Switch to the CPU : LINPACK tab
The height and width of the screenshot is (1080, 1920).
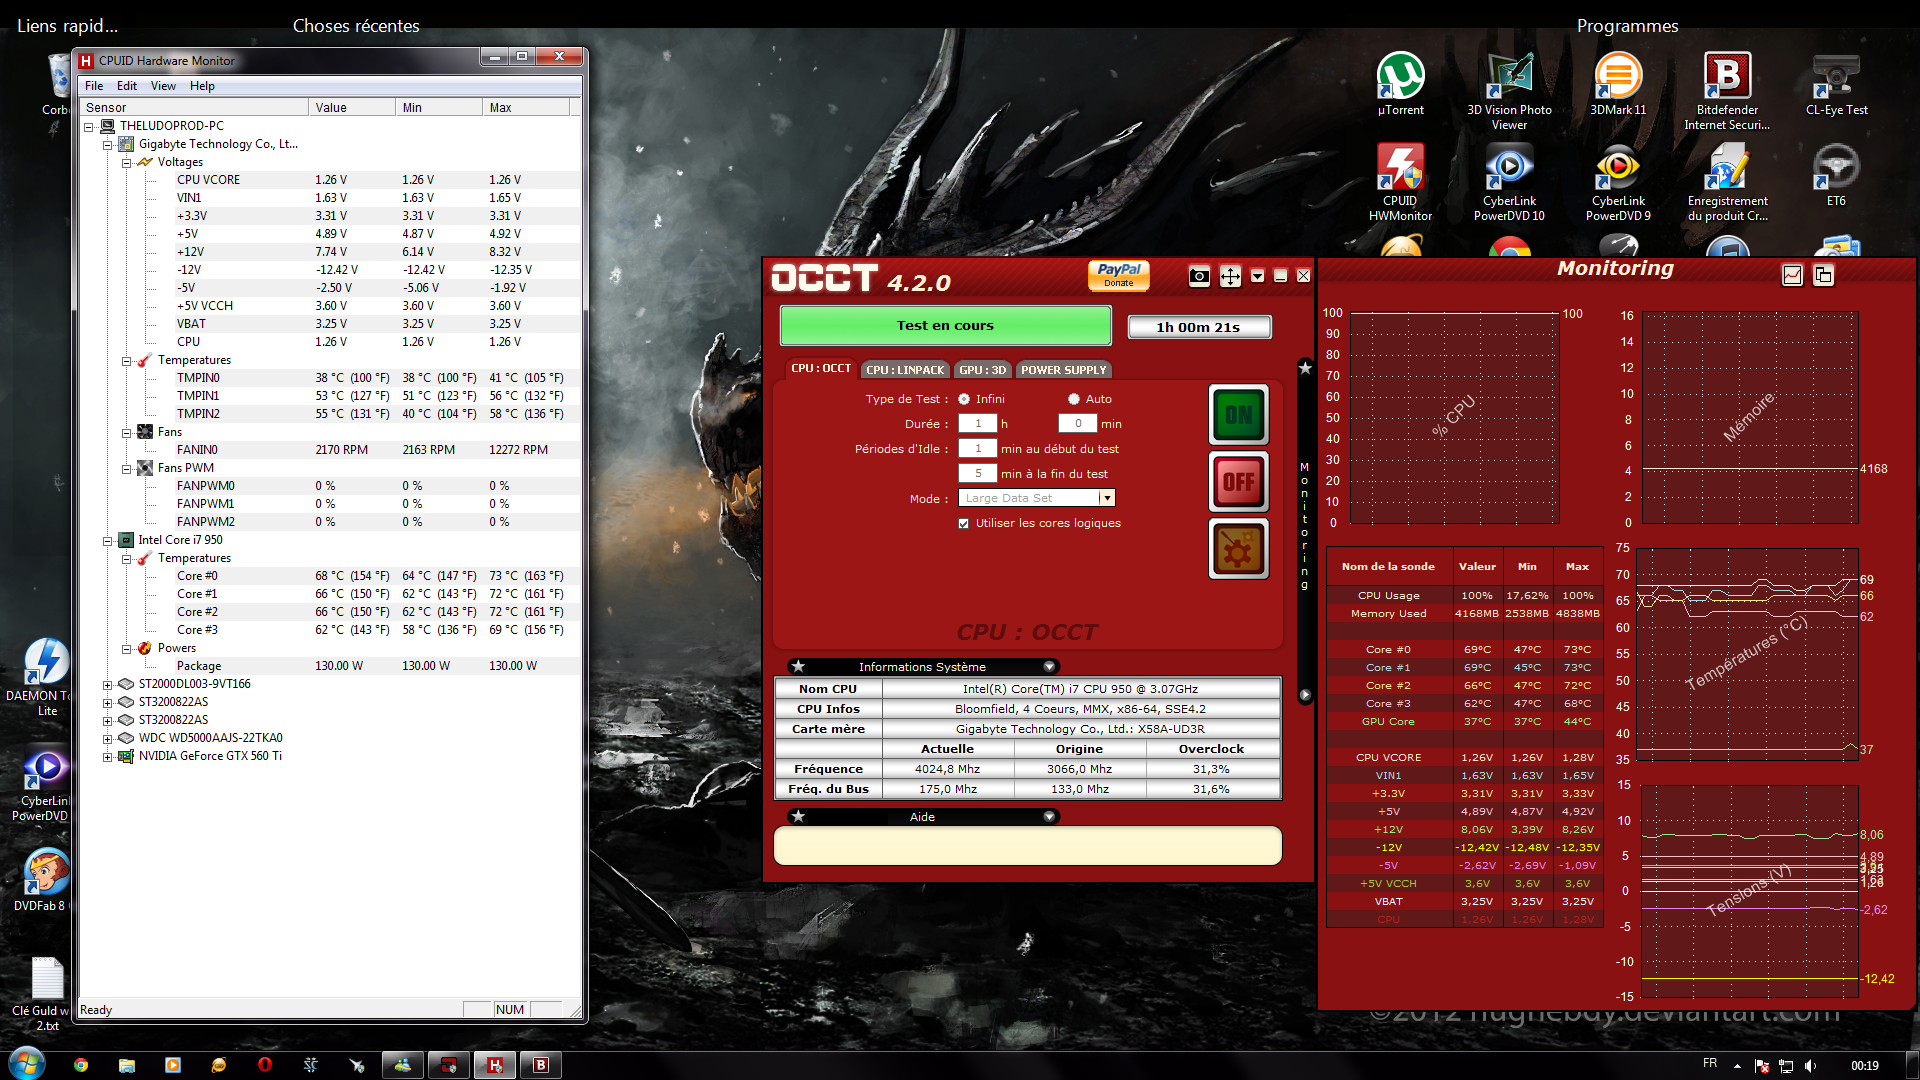[904, 370]
